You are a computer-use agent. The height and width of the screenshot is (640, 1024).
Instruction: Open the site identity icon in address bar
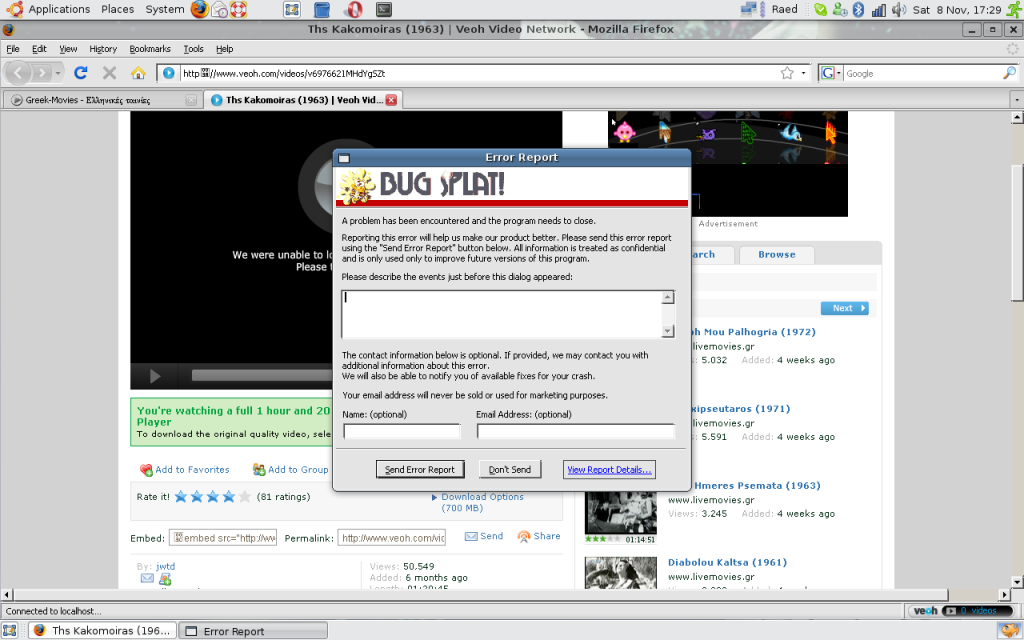[168, 73]
